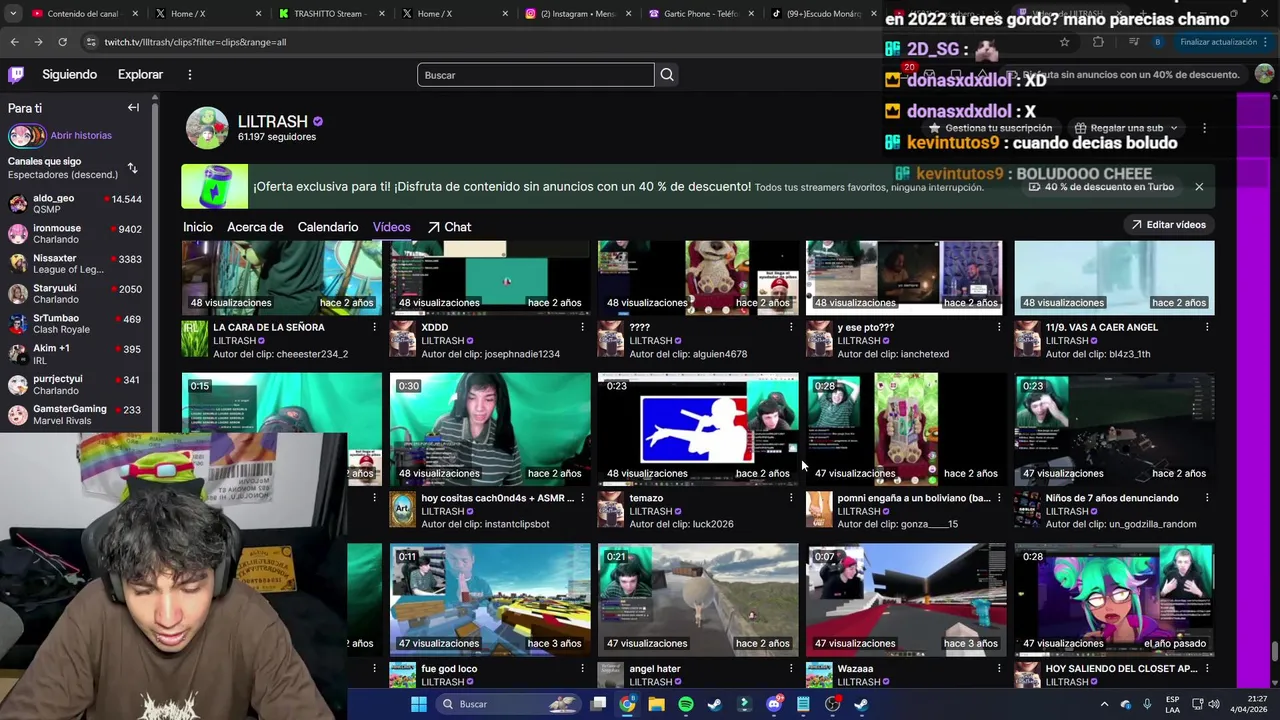1280x720 pixels.
Task: Click the Explorar nav link
Action: coord(140,75)
